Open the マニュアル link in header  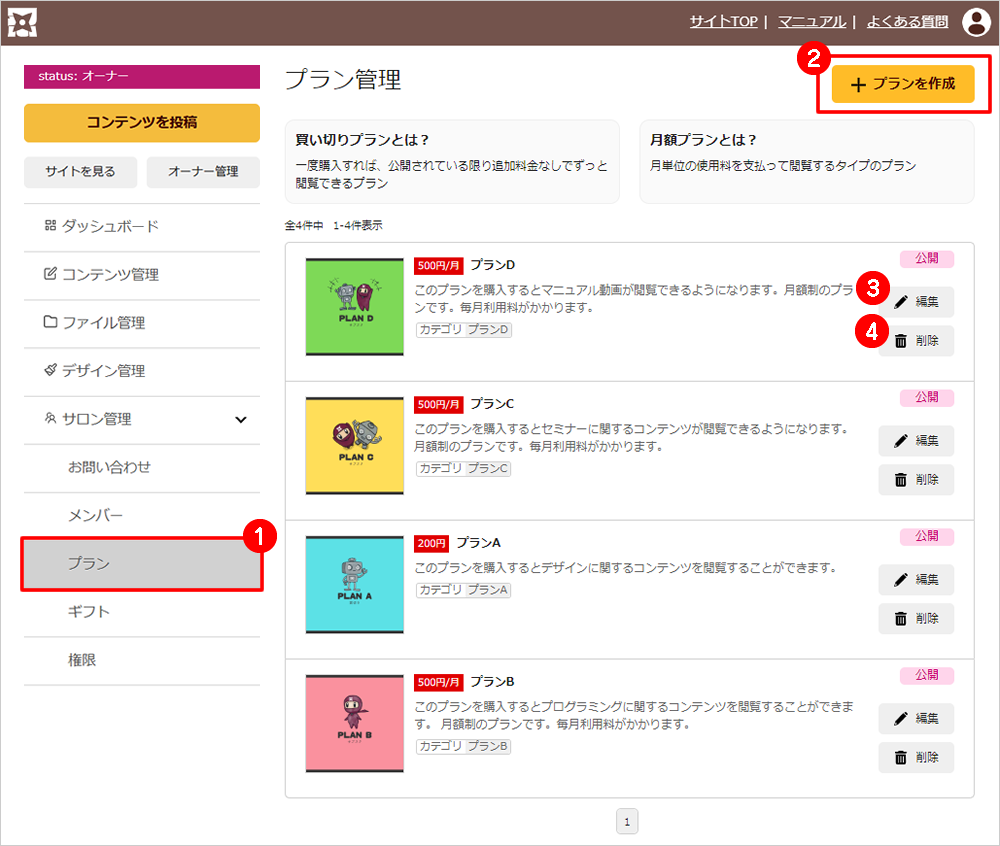[811, 22]
